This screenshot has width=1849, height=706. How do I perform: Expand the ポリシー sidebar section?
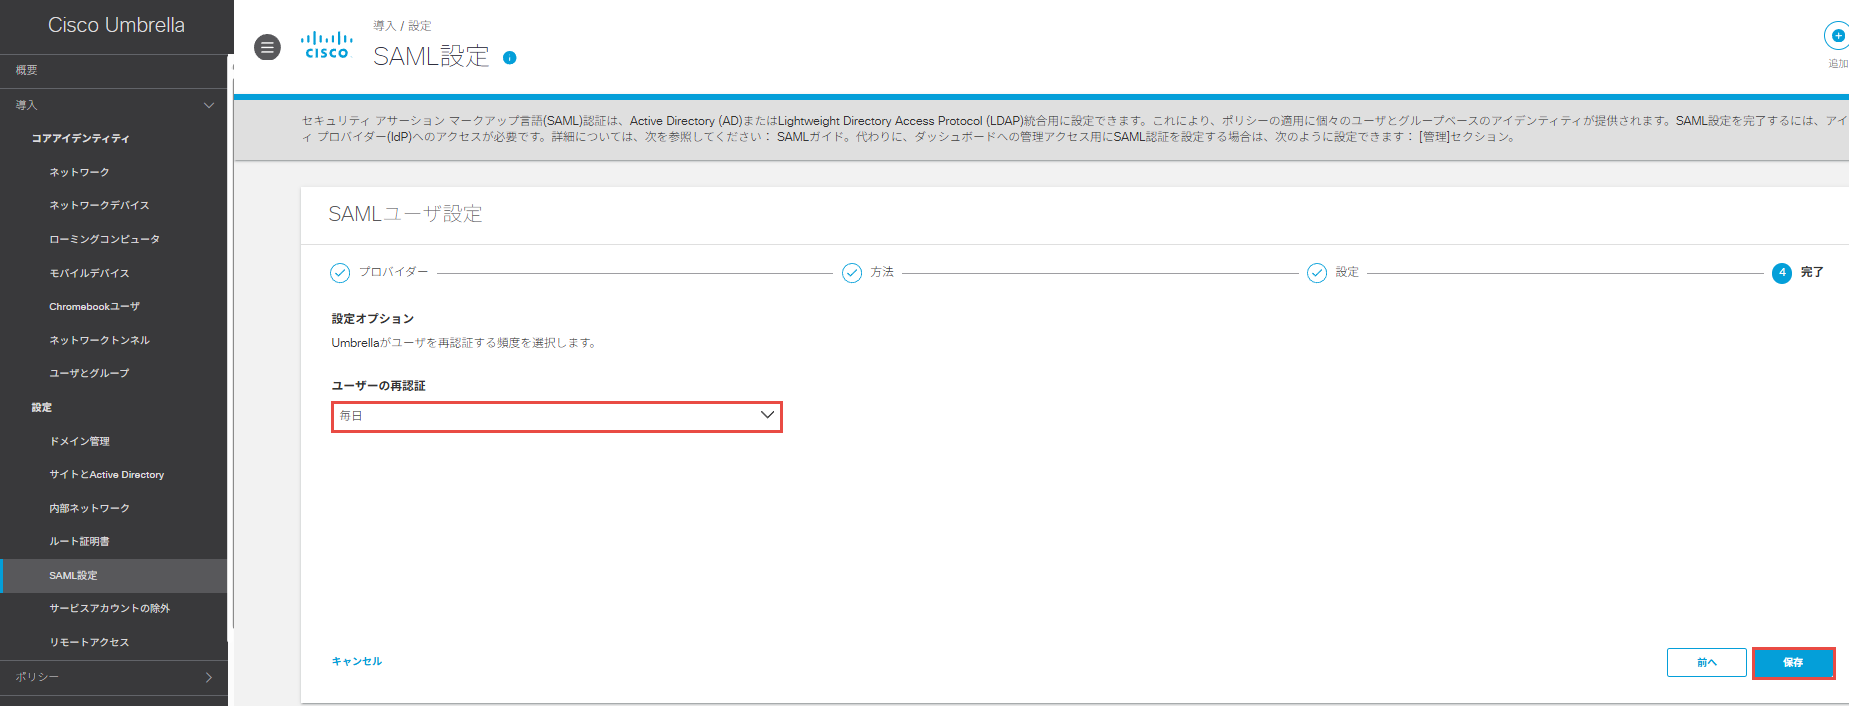click(x=208, y=677)
